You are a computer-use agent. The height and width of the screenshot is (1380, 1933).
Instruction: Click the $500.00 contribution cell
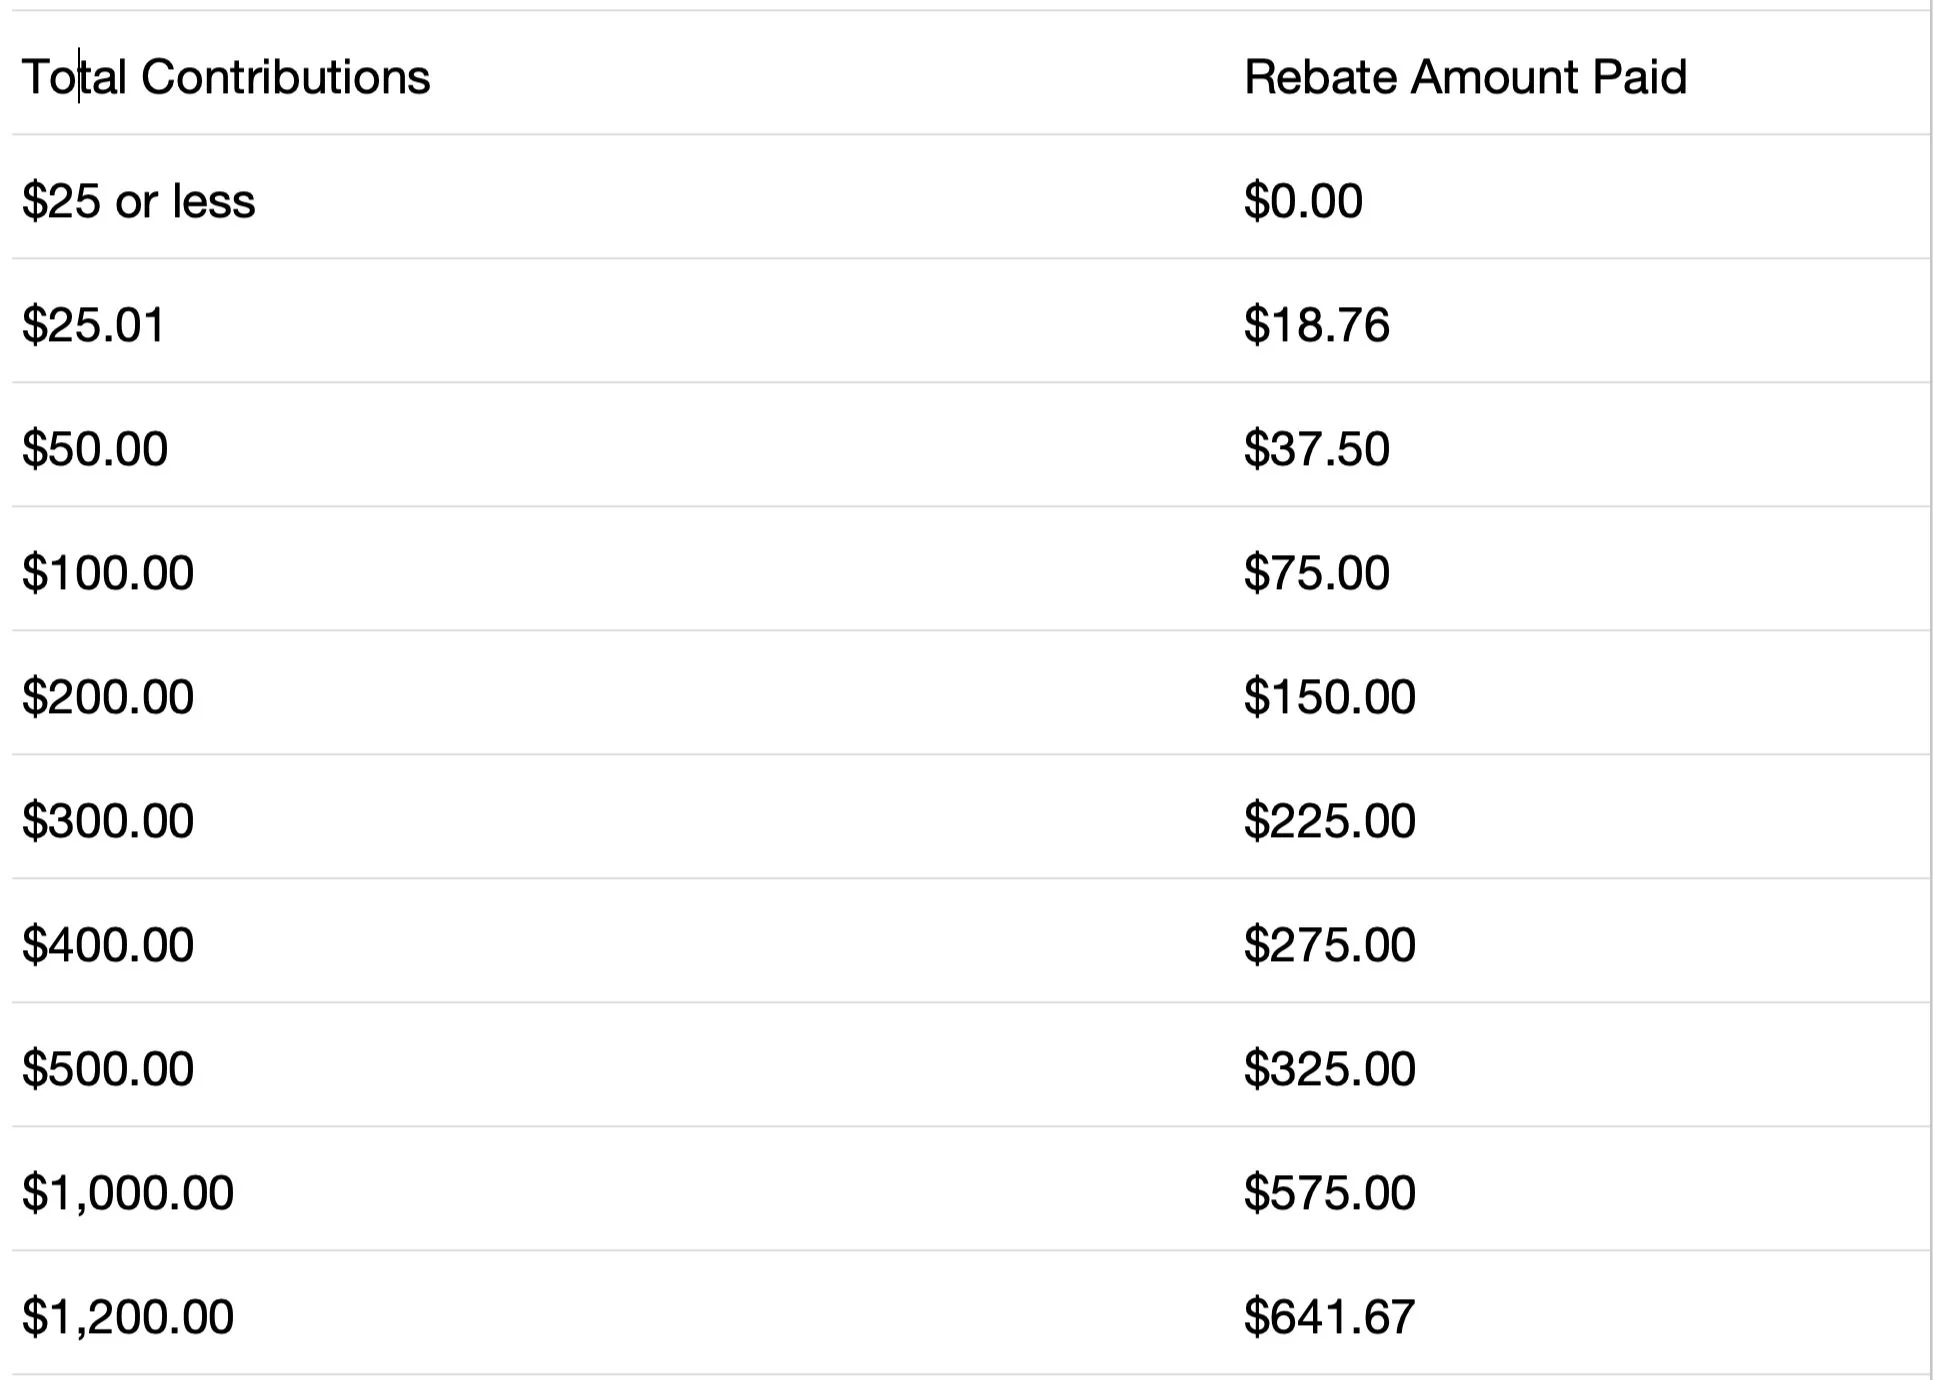tap(108, 1069)
